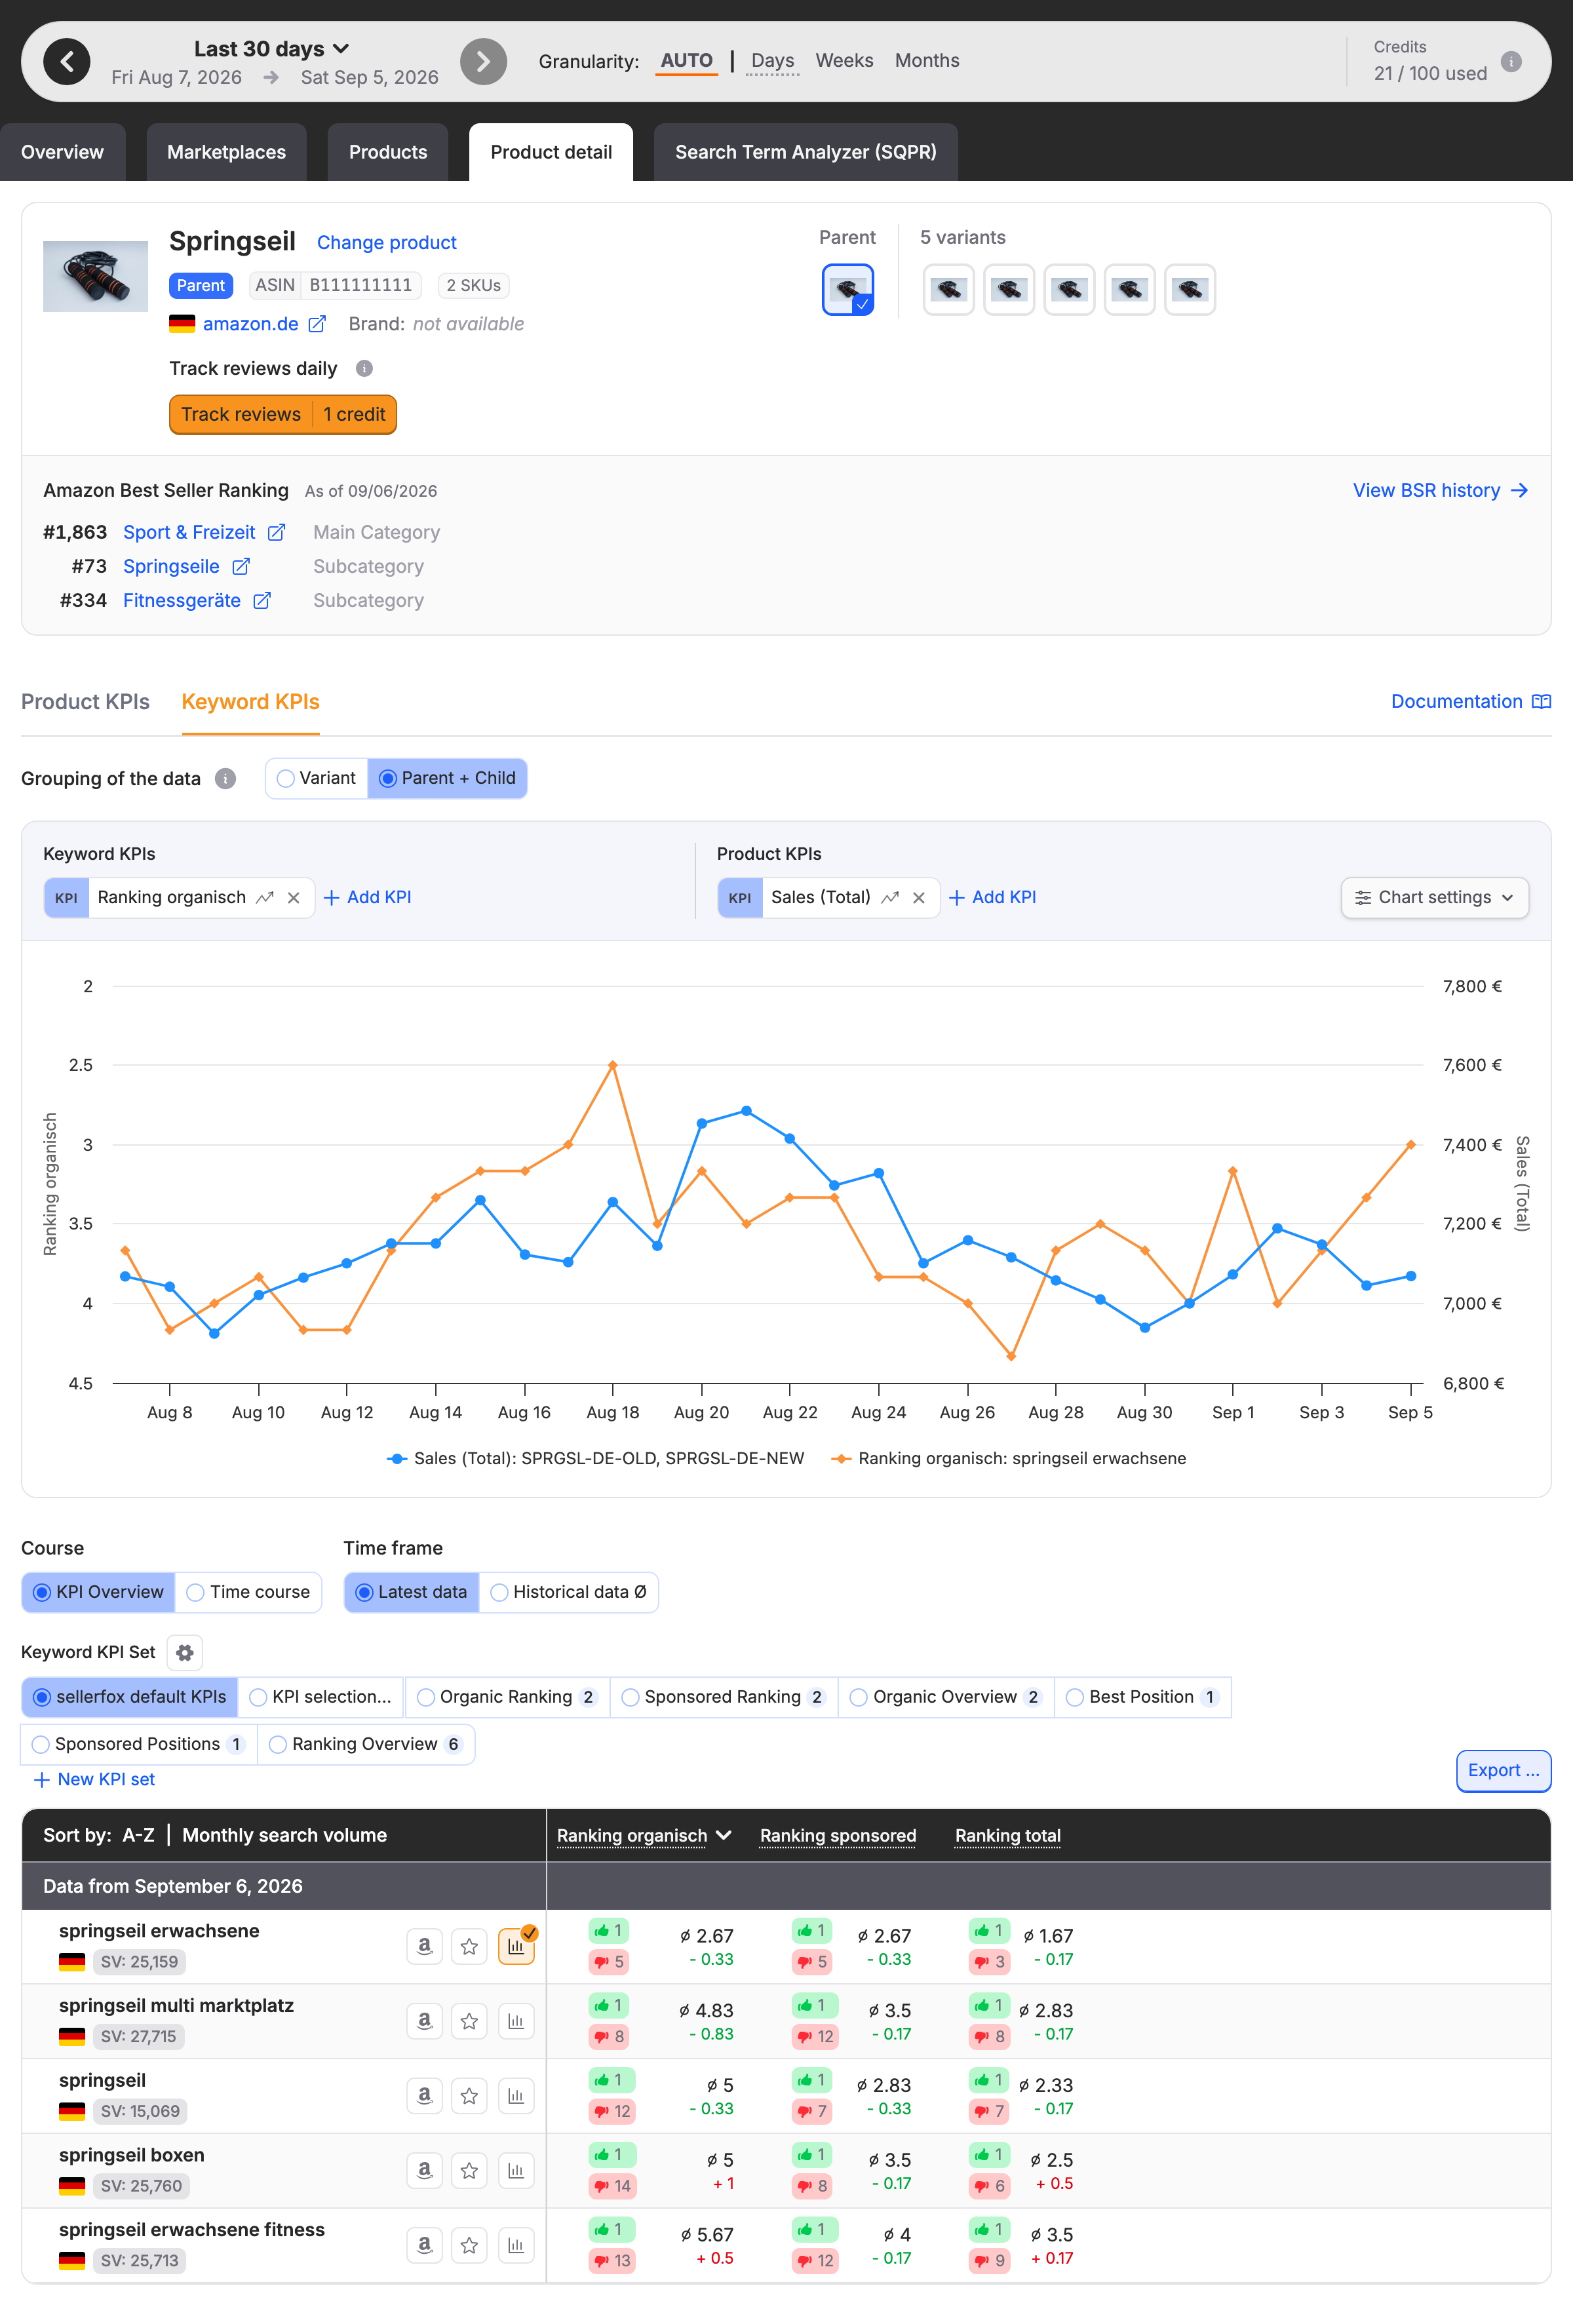Remove the Sales (Total) KPI
This screenshot has height=2324, width=1573.
click(x=919, y=898)
